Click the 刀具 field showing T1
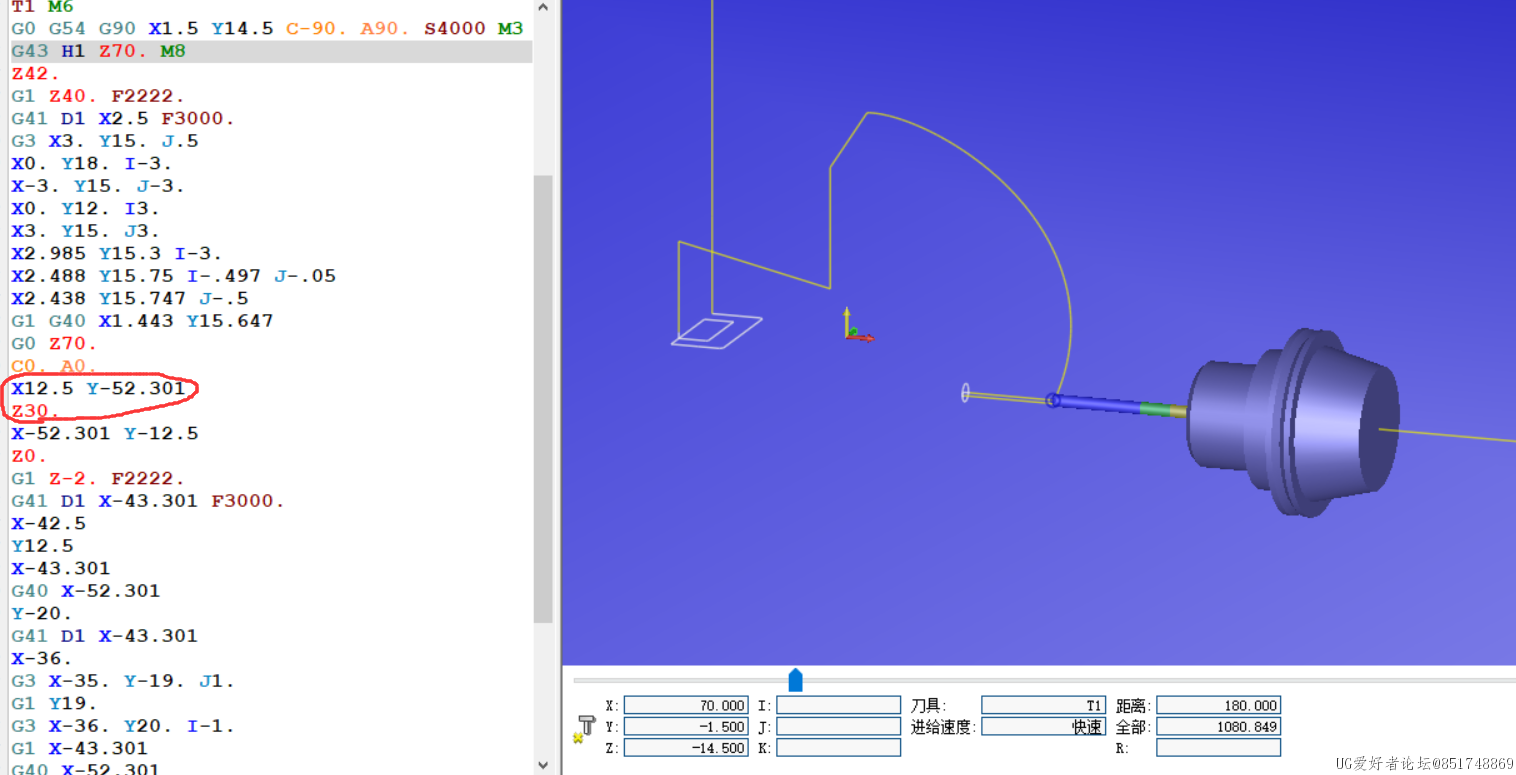This screenshot has width=1516, height=775. [x=1043, y=705]
